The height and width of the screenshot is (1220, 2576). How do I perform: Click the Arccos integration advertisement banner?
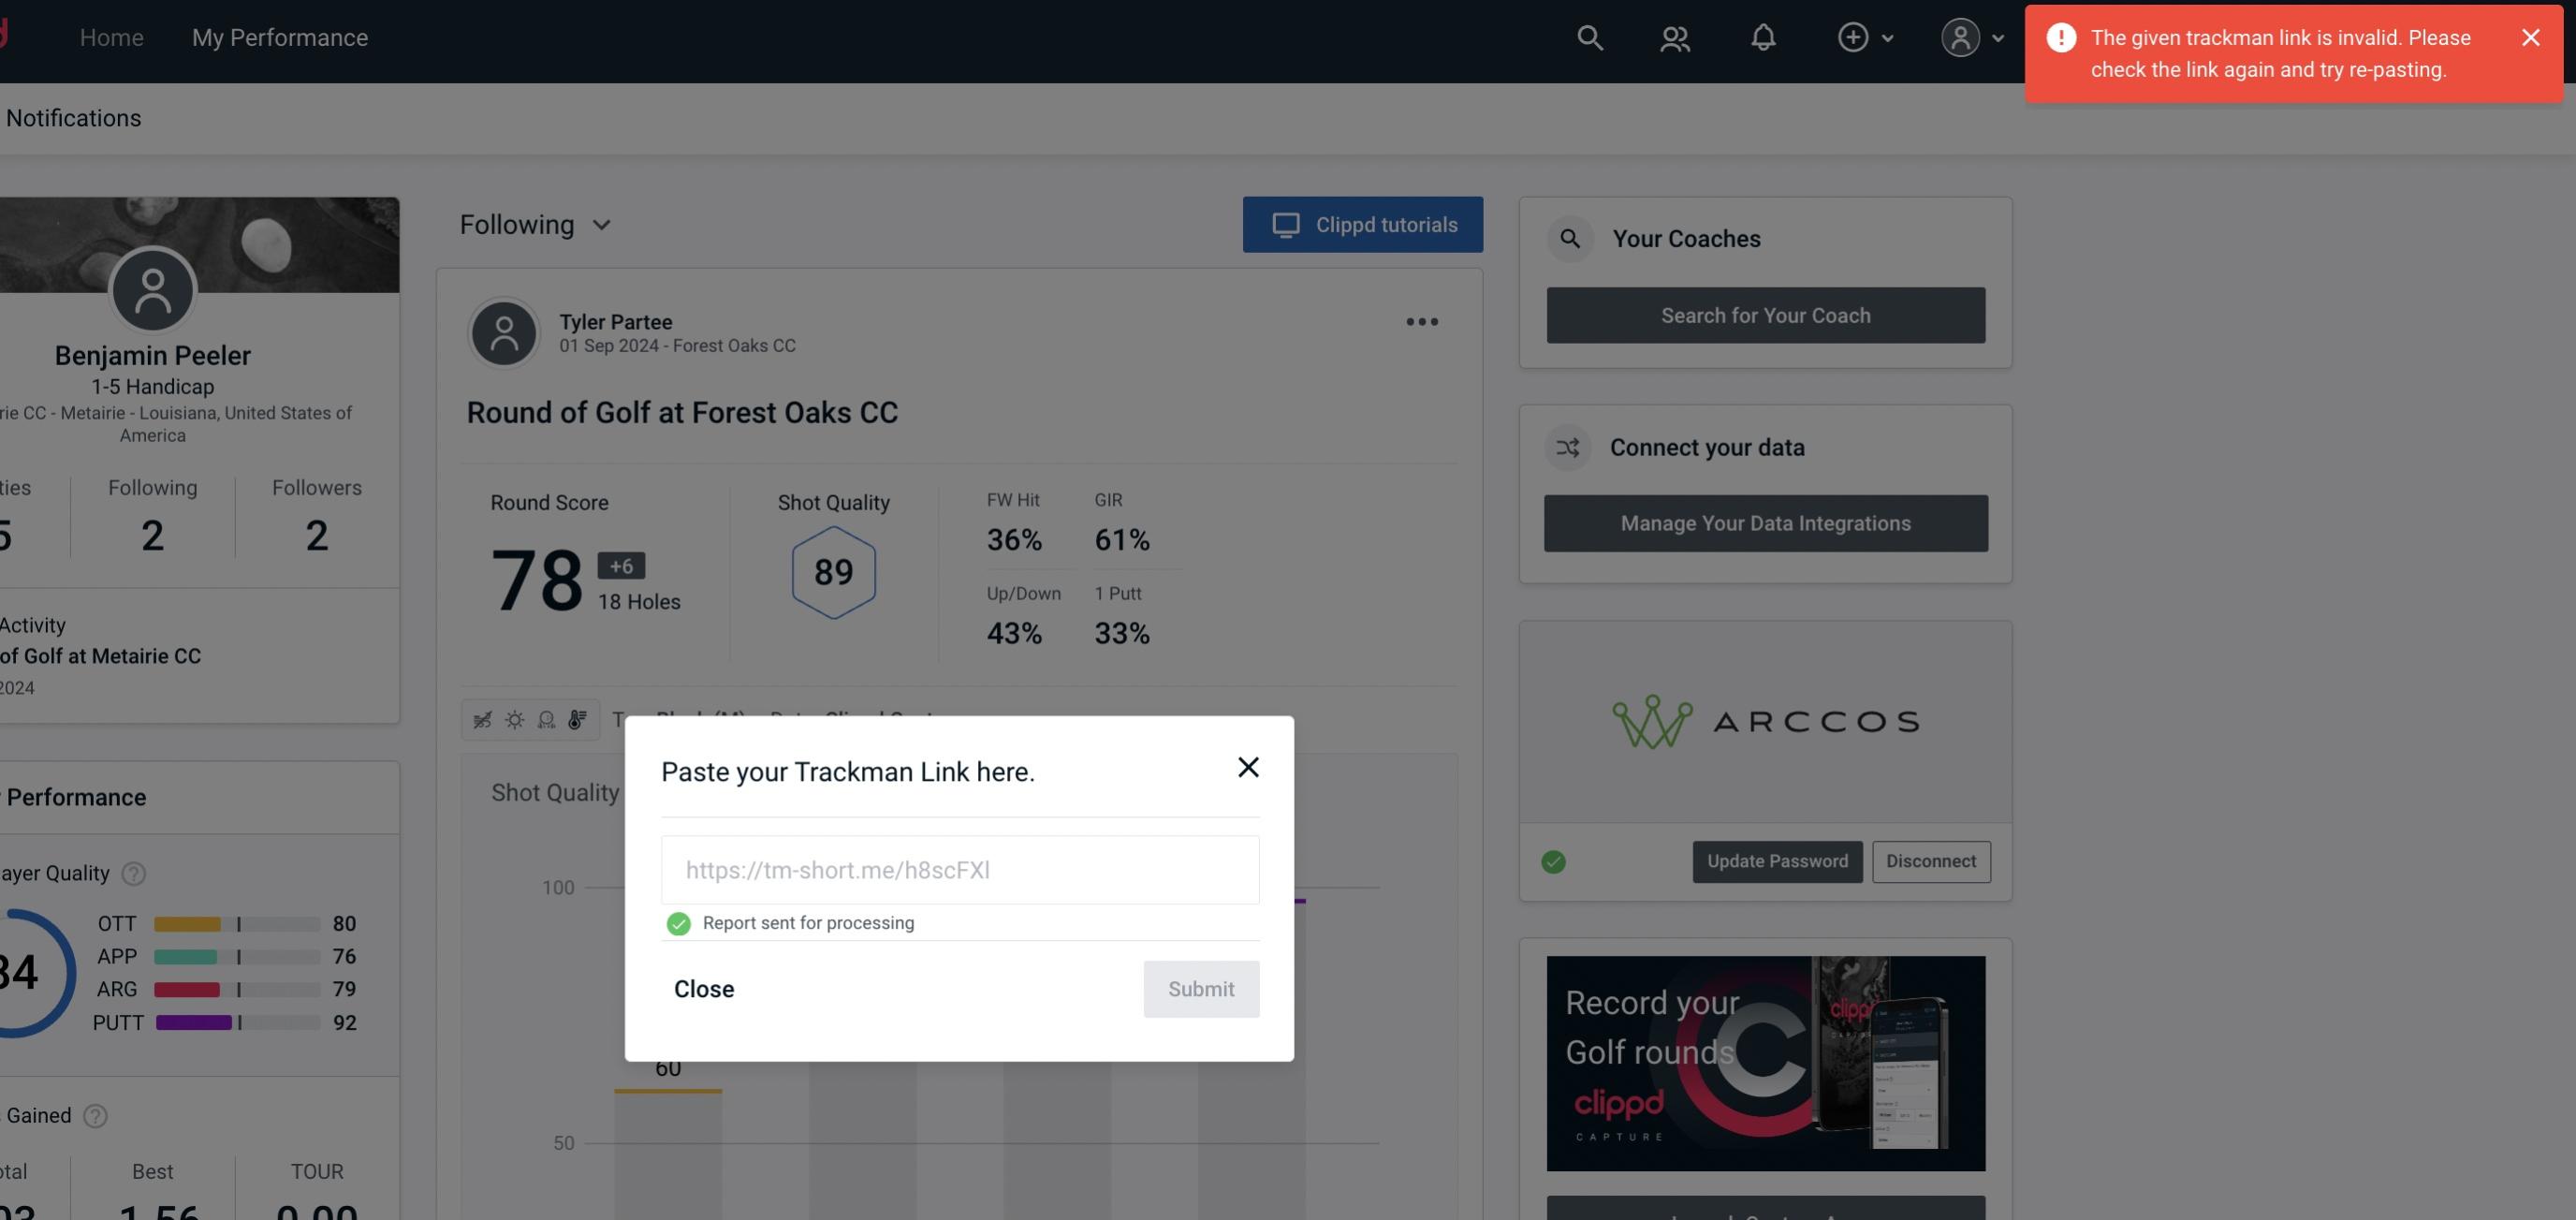(1766, 720)
